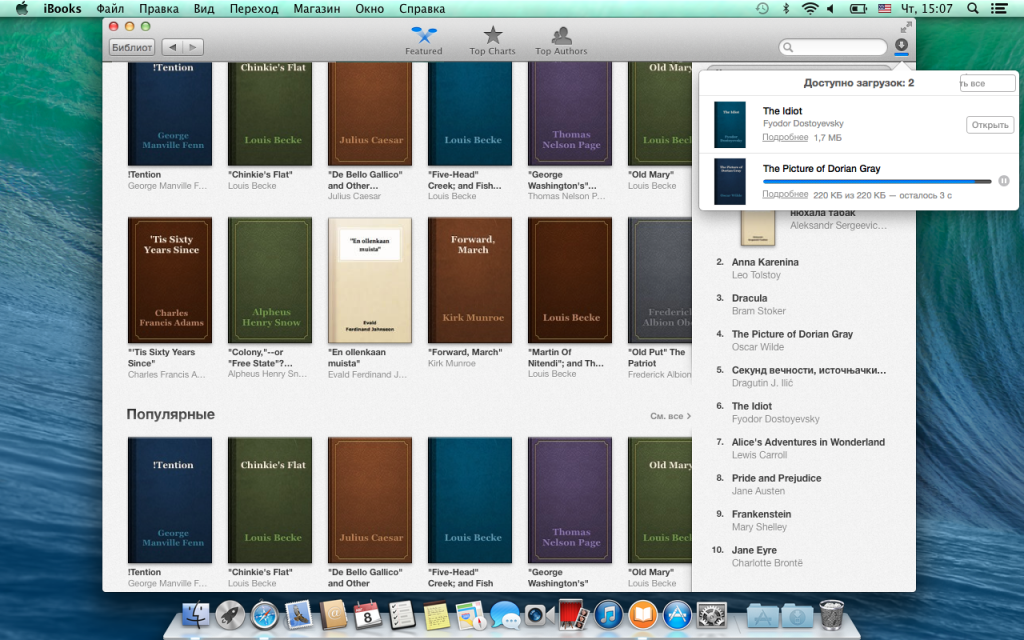The width and height of the screenshot is (1024, 640).
Task: Go forward using the right arrow button
Action: pos(193,47)
